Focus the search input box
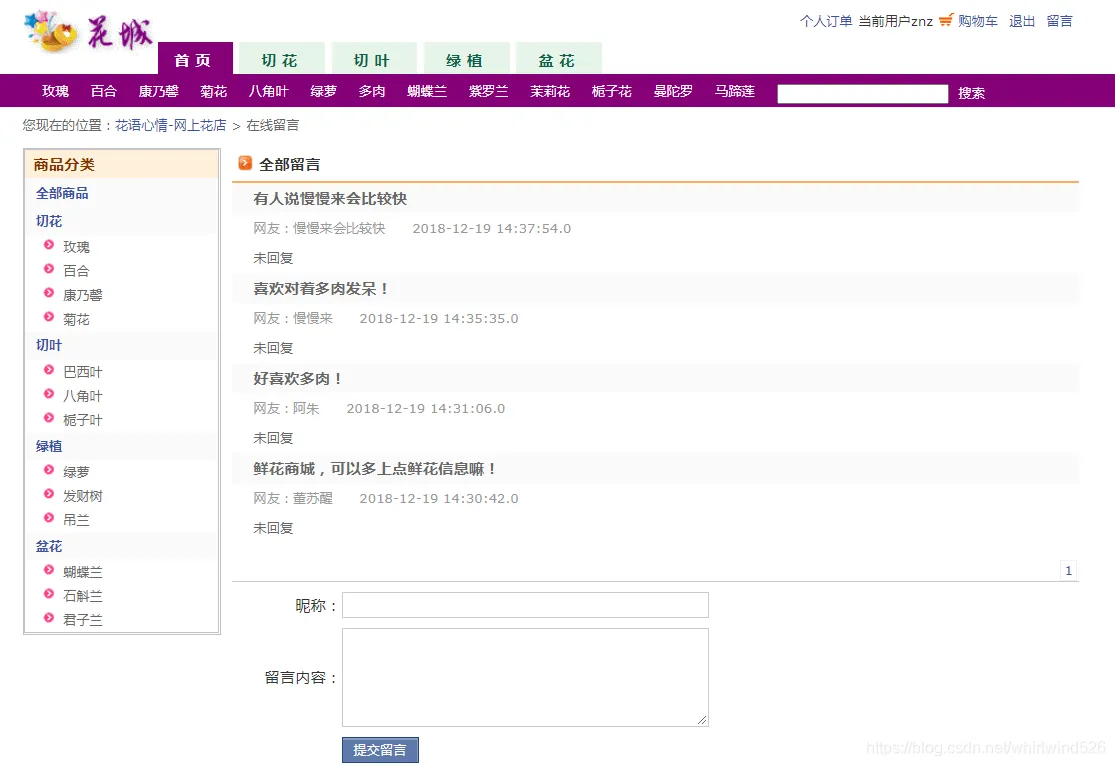This screenshot has width=1115, height=766. click(863, 93)
